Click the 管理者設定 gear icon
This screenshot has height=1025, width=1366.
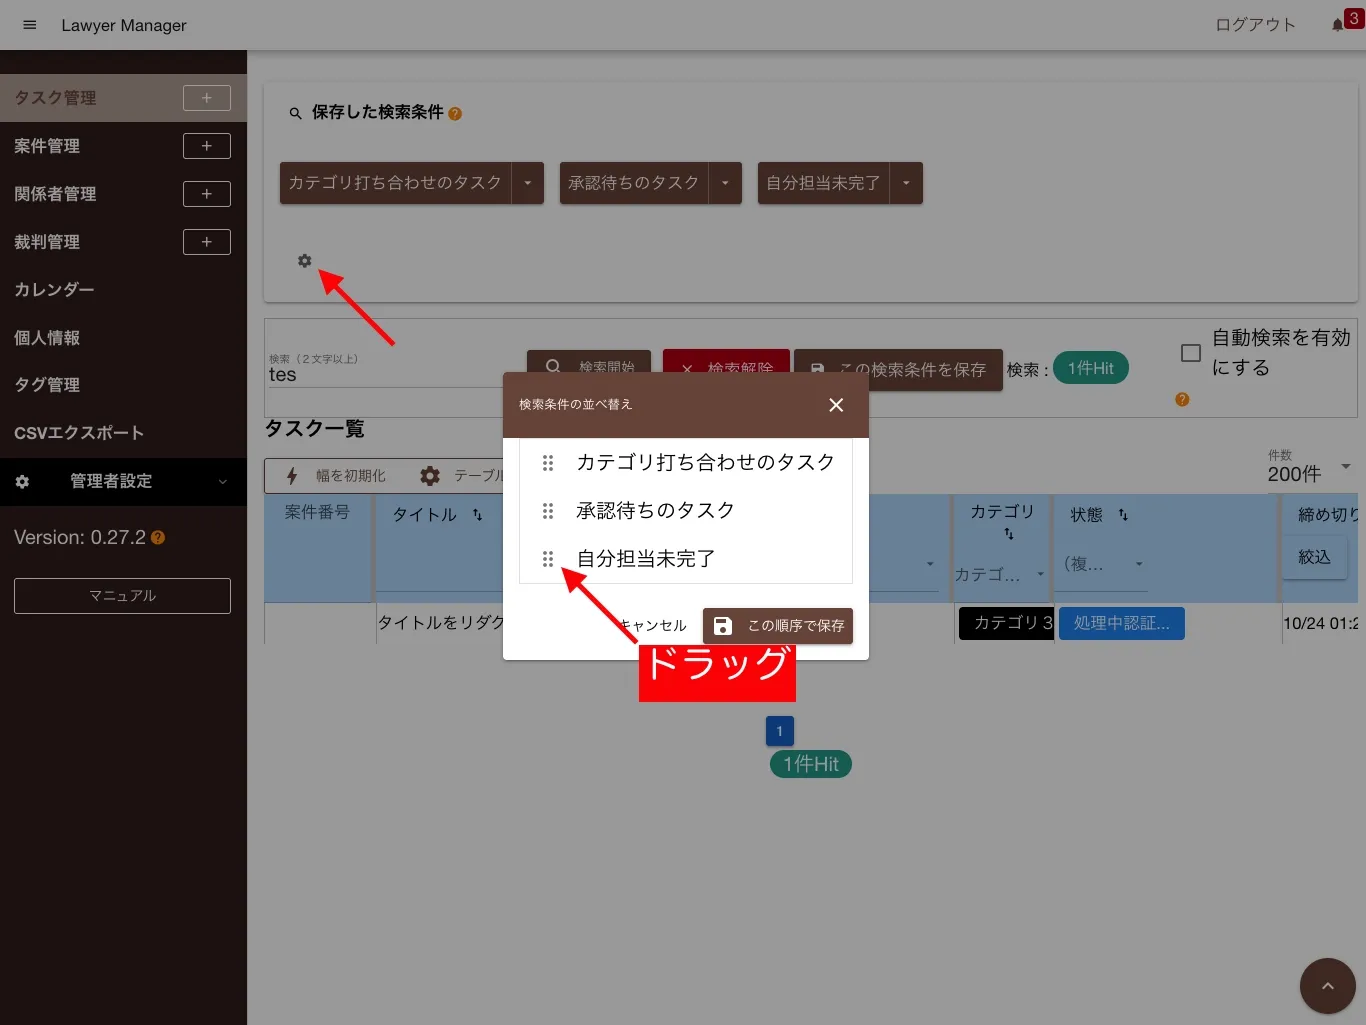[22, 482]
